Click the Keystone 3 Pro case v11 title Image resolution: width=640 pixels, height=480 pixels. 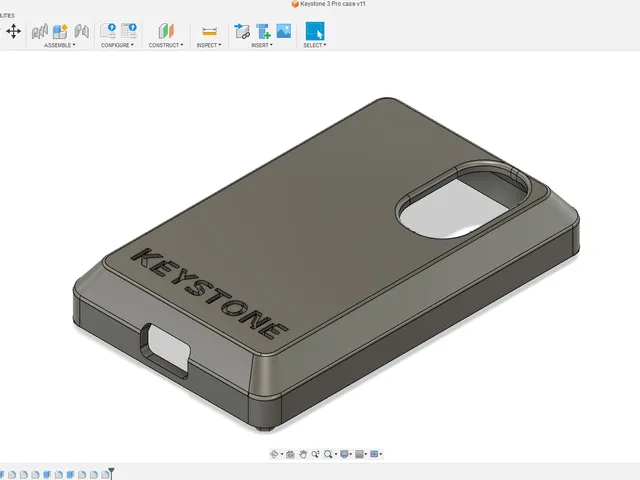point(333,4)
